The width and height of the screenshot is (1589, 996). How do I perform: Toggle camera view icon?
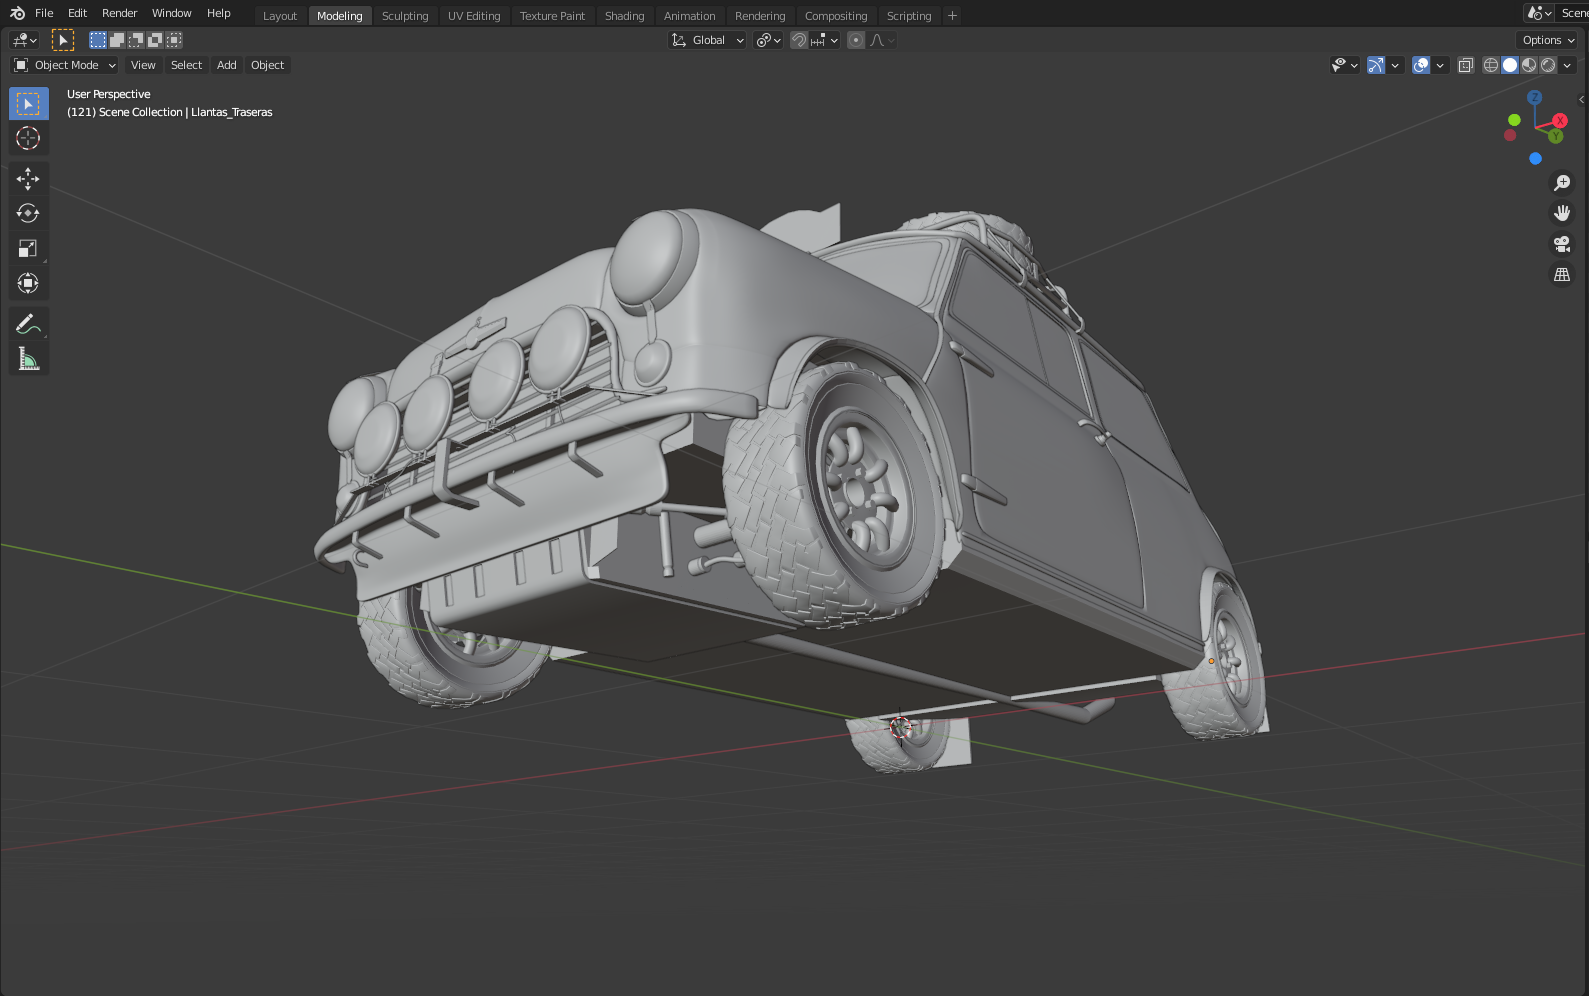point(1561,244)
